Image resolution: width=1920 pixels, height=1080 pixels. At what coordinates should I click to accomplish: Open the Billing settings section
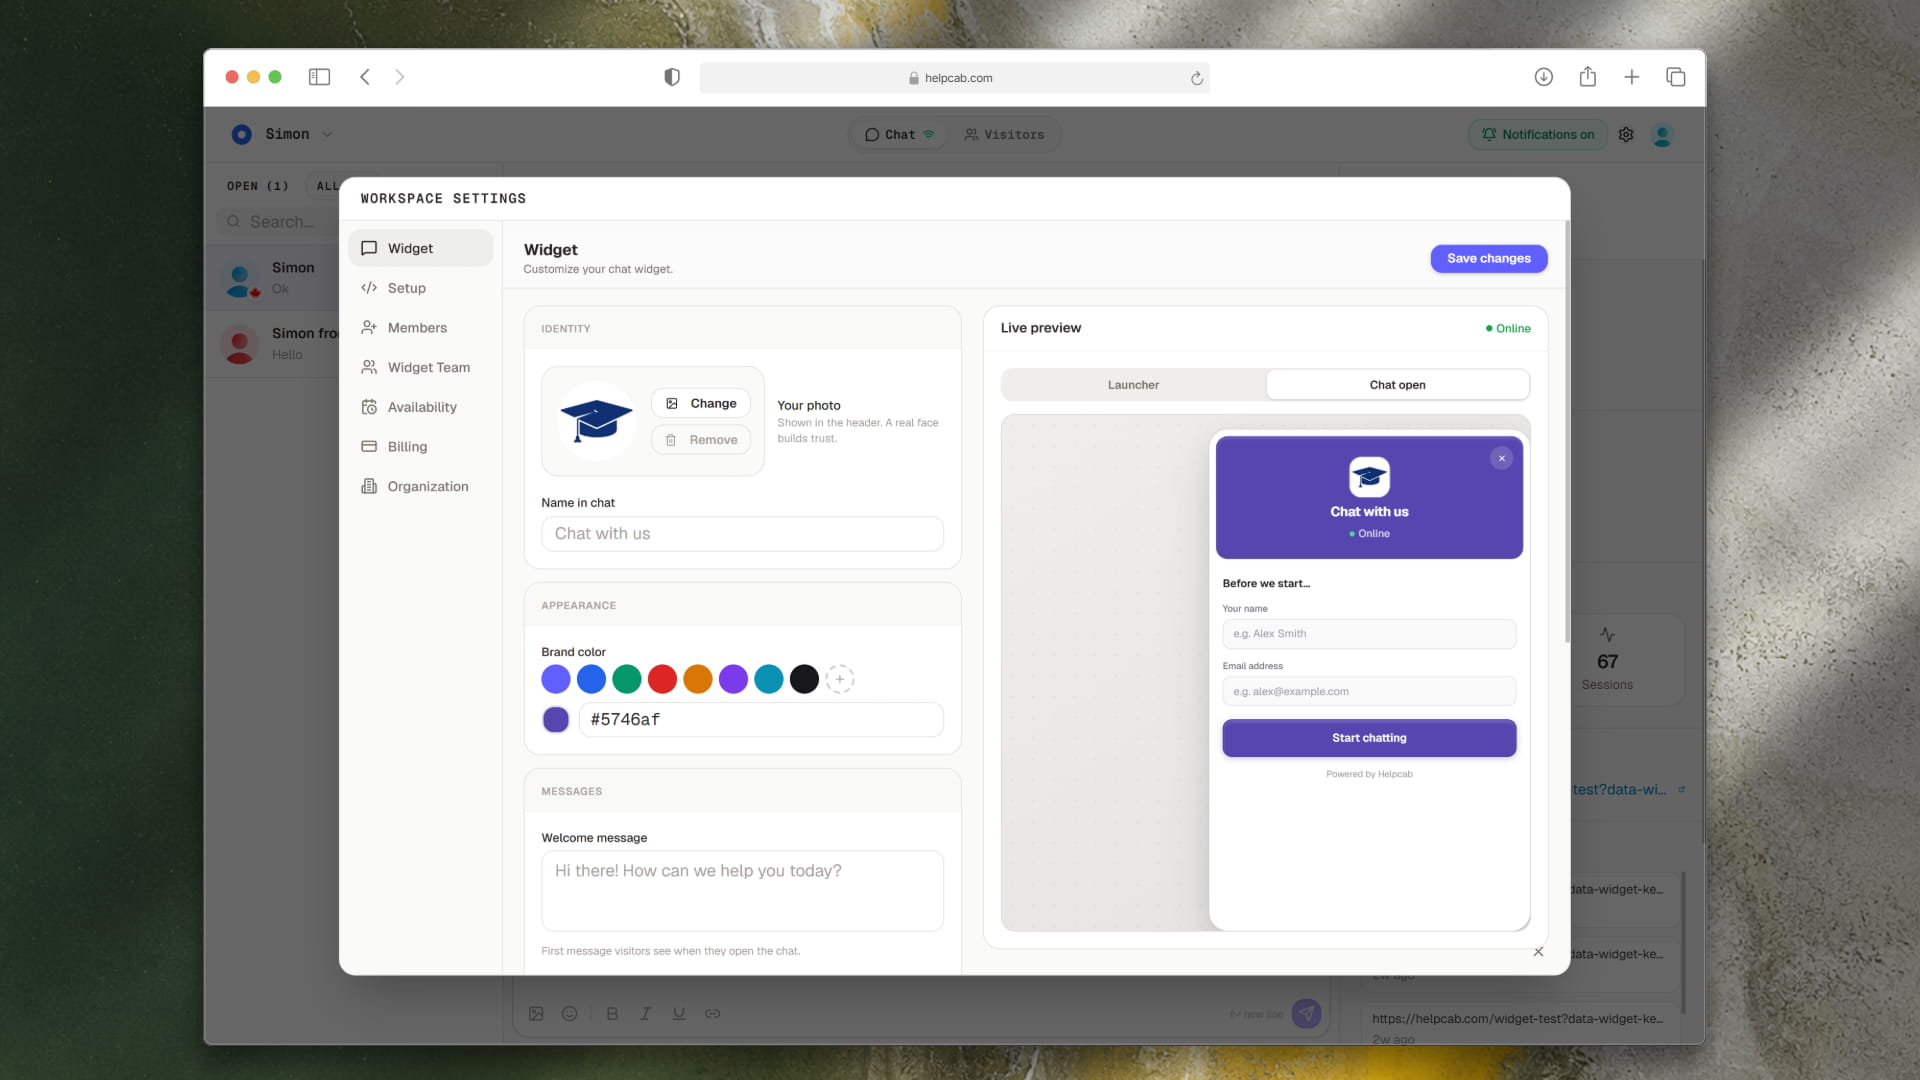point(420,447)
